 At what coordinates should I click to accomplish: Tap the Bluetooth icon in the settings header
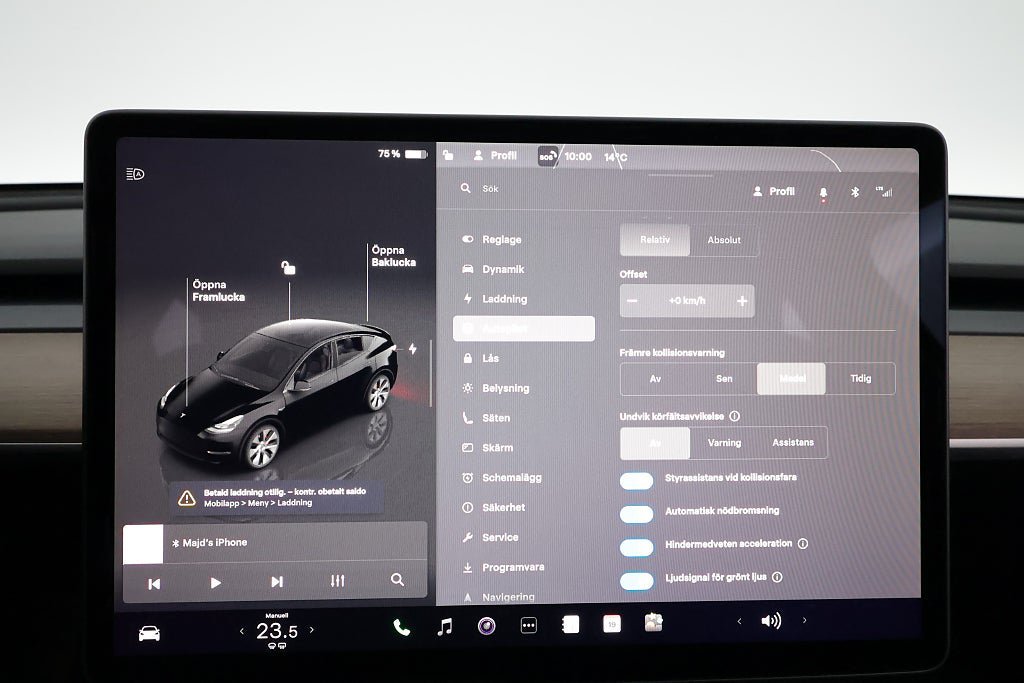[854, 192]
